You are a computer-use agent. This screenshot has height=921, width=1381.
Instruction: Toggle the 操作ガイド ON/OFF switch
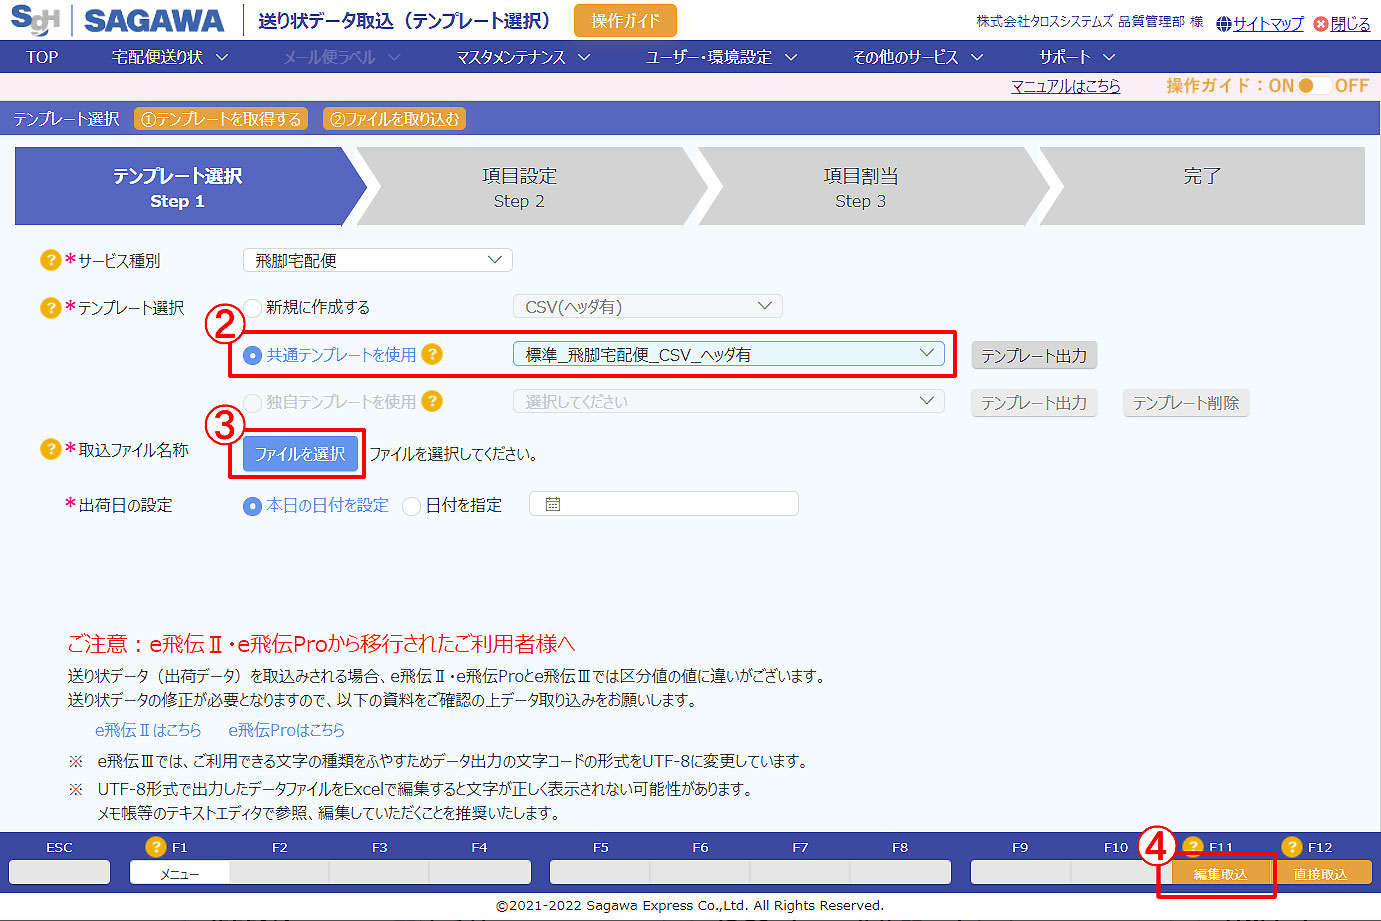(1313, 86)
